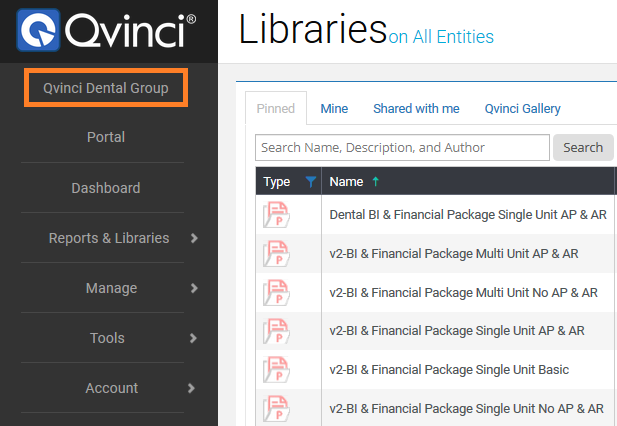Open the Account sidebar item

pyautogui.click(x=112, y=388)
